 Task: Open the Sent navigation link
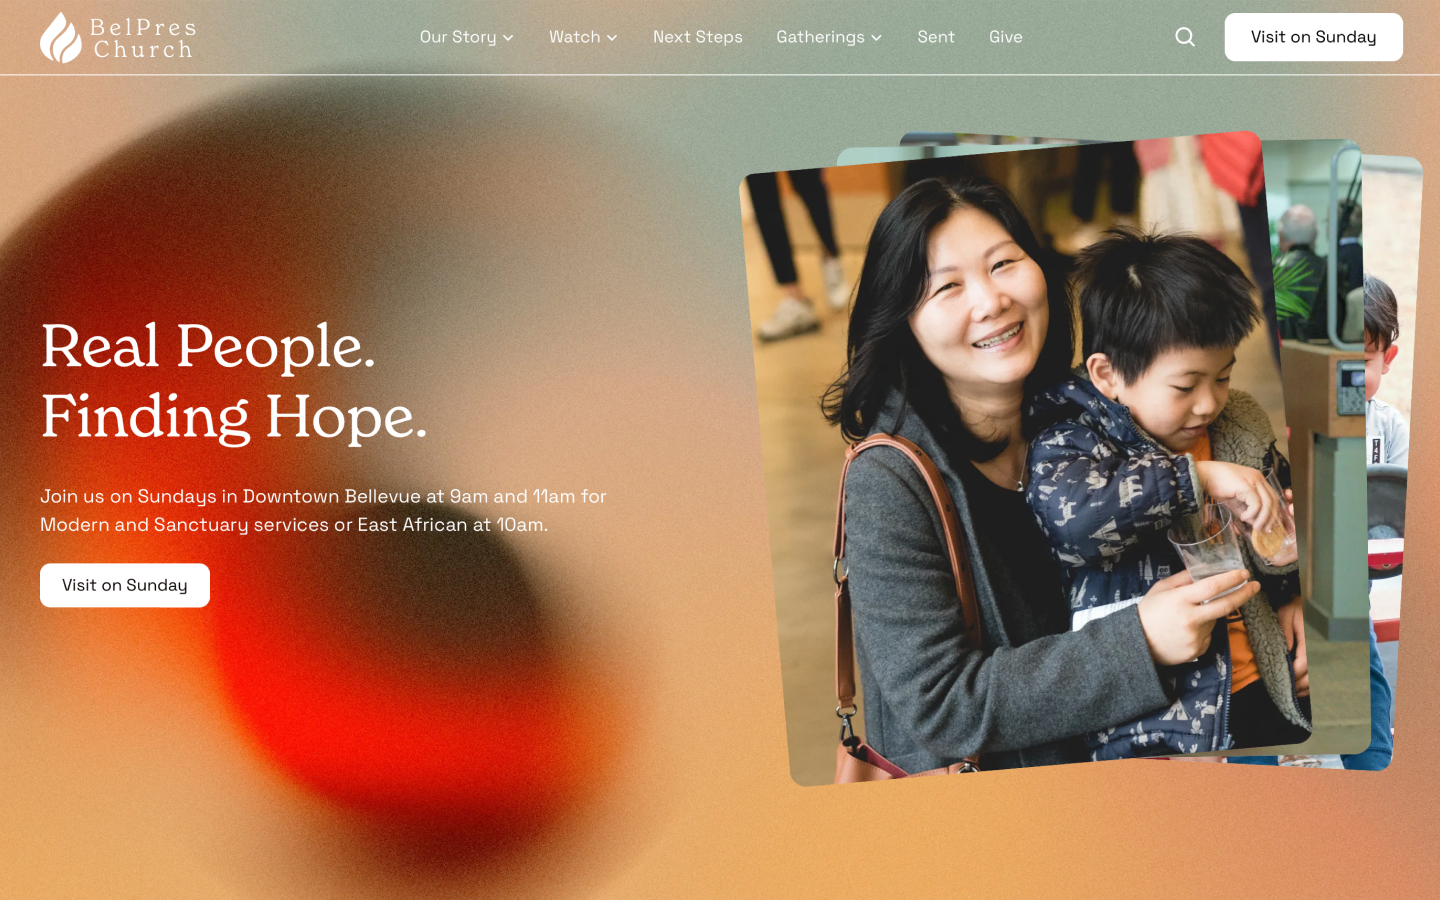pos(936,37)
